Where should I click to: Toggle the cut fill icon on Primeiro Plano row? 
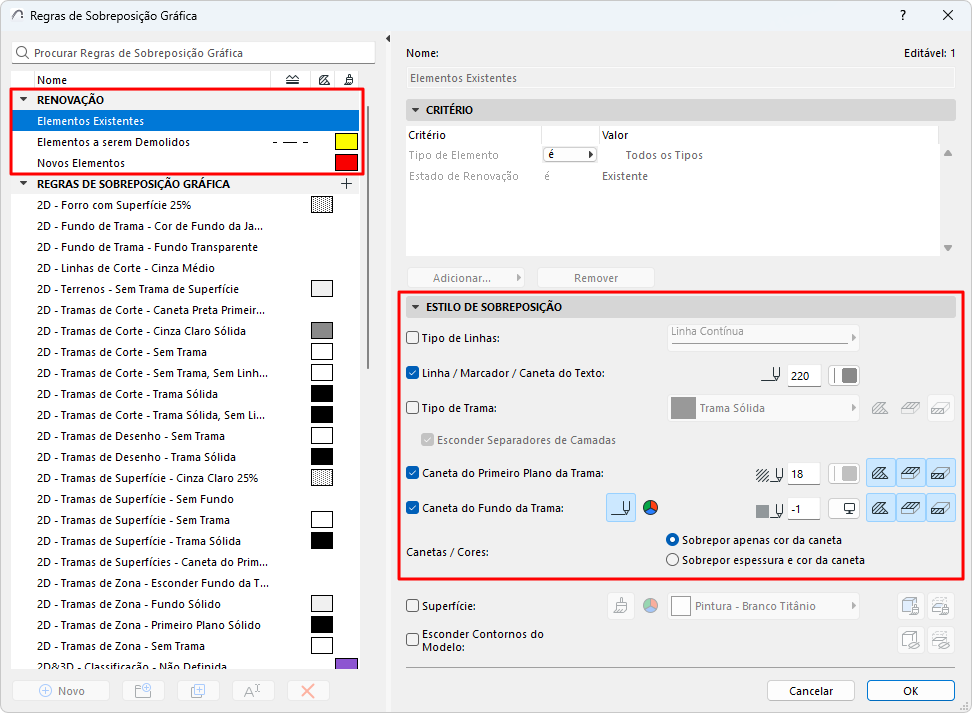point(880,473)
